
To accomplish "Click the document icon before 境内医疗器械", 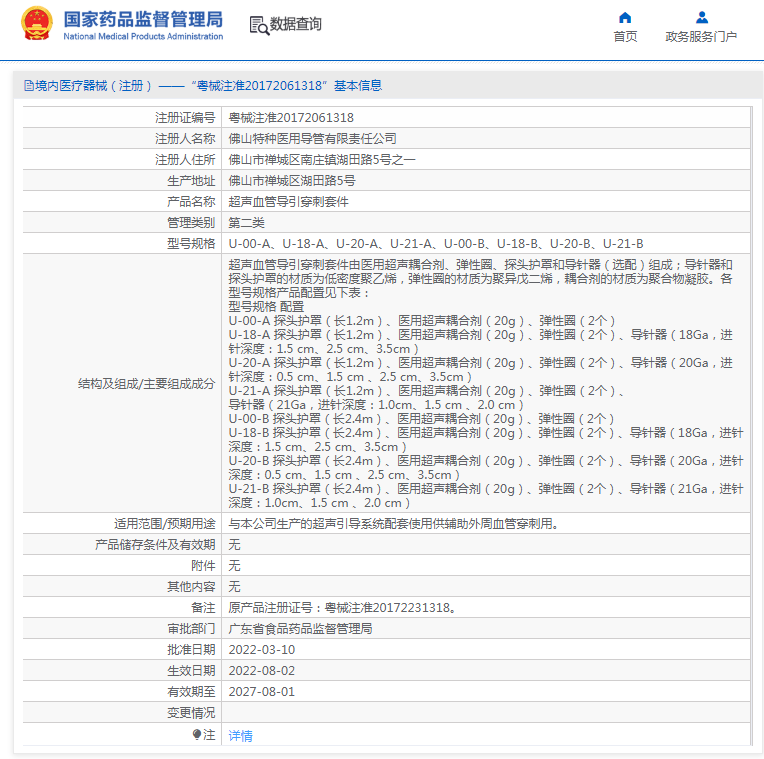I will click(29, 86).
